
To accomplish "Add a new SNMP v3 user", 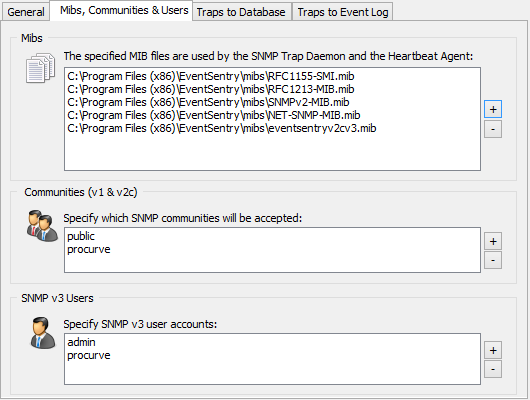I will [x=493, y=350].
